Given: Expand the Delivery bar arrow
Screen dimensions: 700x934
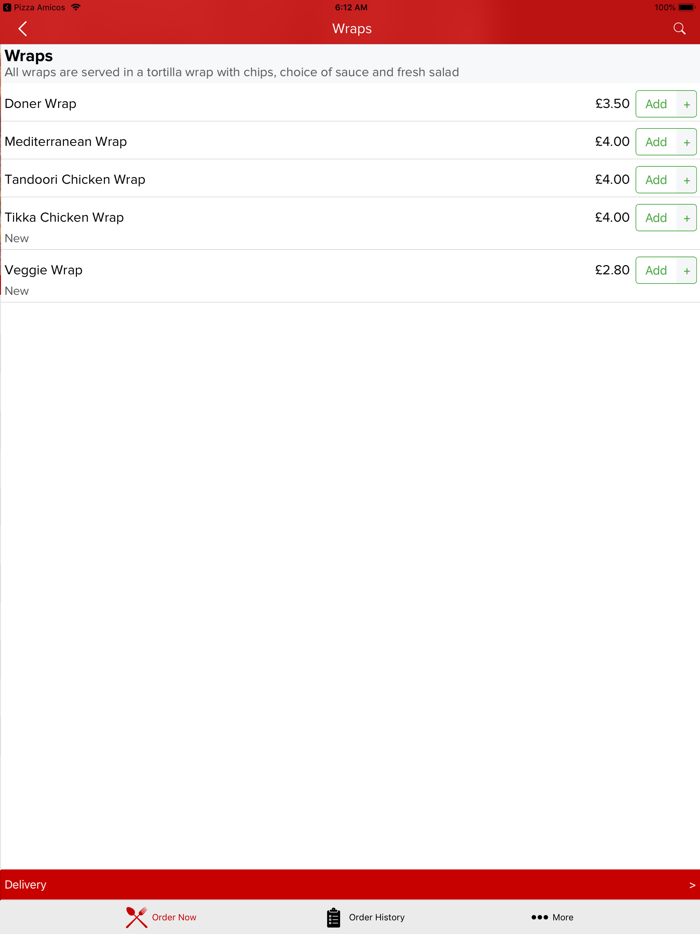Looking at the screenshot, I should coord(692,885).
